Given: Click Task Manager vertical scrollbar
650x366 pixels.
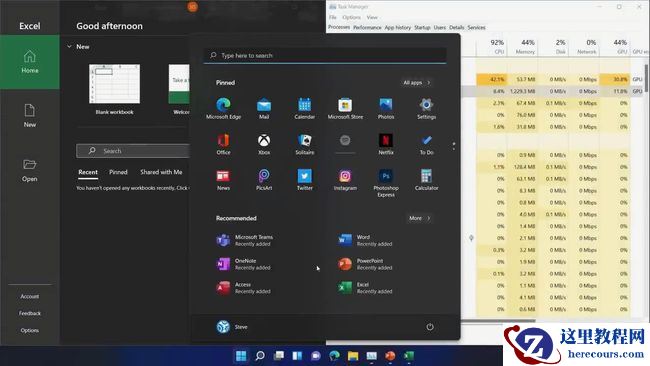Looking at the screenshot, I should coord(646,78).
